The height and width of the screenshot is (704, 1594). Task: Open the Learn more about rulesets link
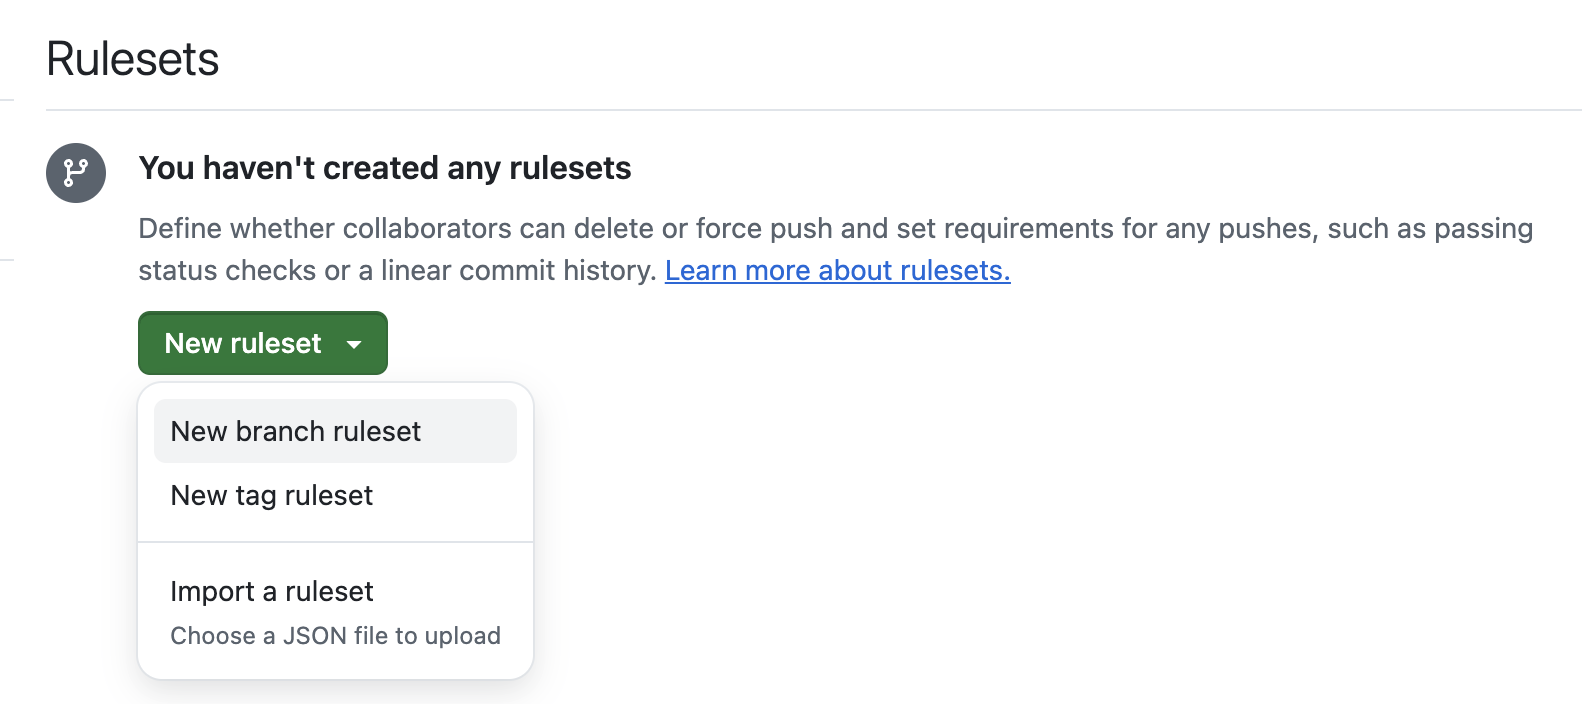837,271
